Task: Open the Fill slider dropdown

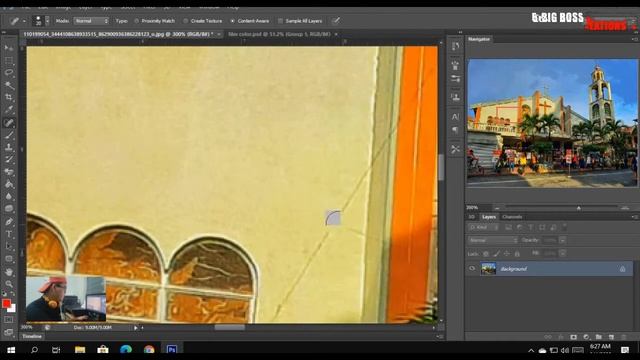Action: point(562,253)
